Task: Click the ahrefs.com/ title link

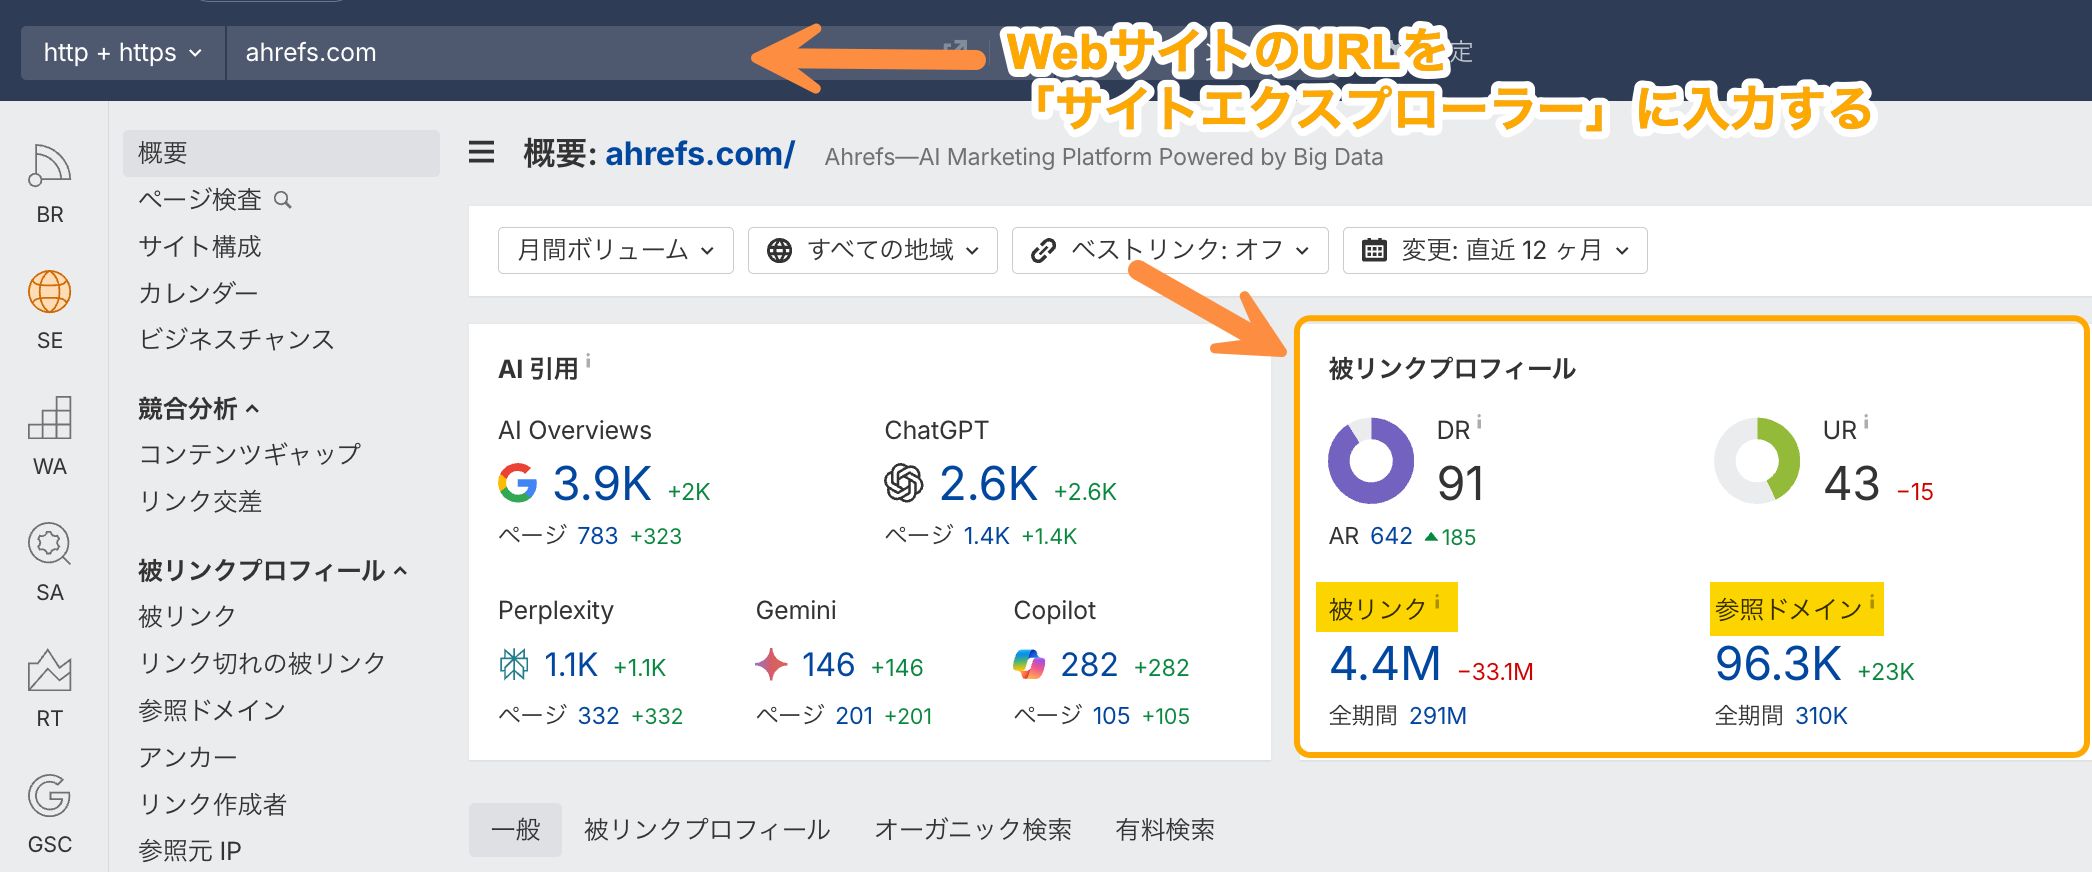Action: [x=699, y=154]
